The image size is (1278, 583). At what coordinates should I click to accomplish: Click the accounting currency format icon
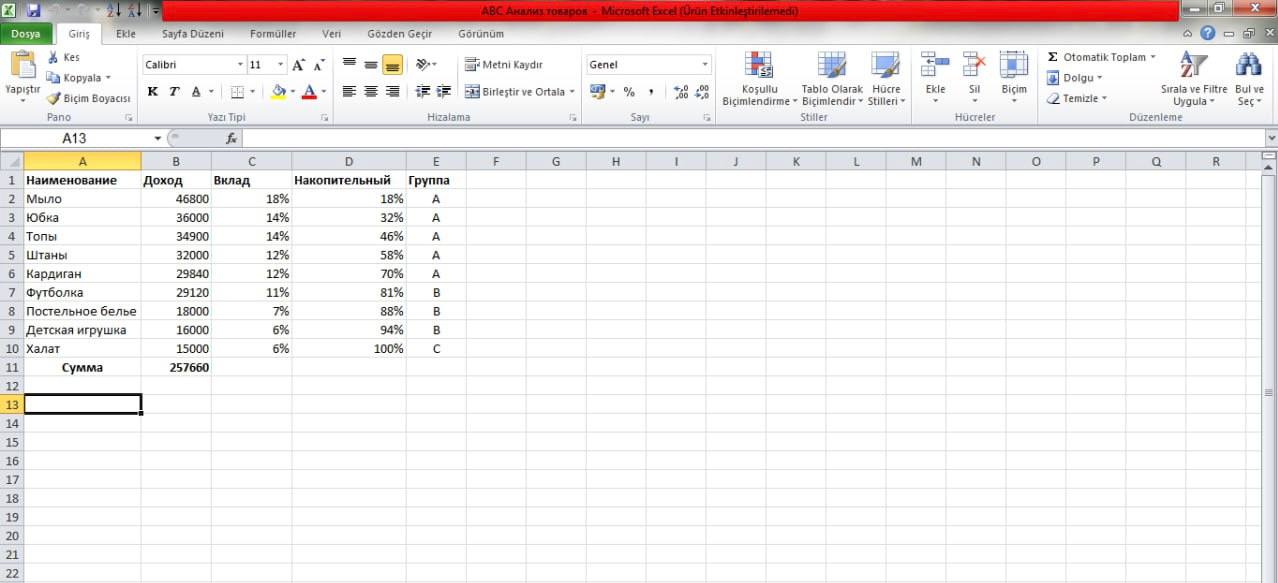click(597, 91)
